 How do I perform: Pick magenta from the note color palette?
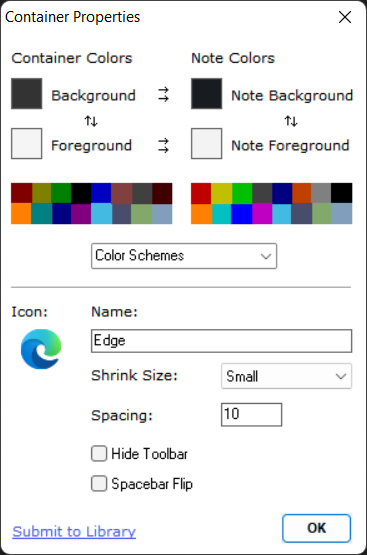tap(262, 213)
